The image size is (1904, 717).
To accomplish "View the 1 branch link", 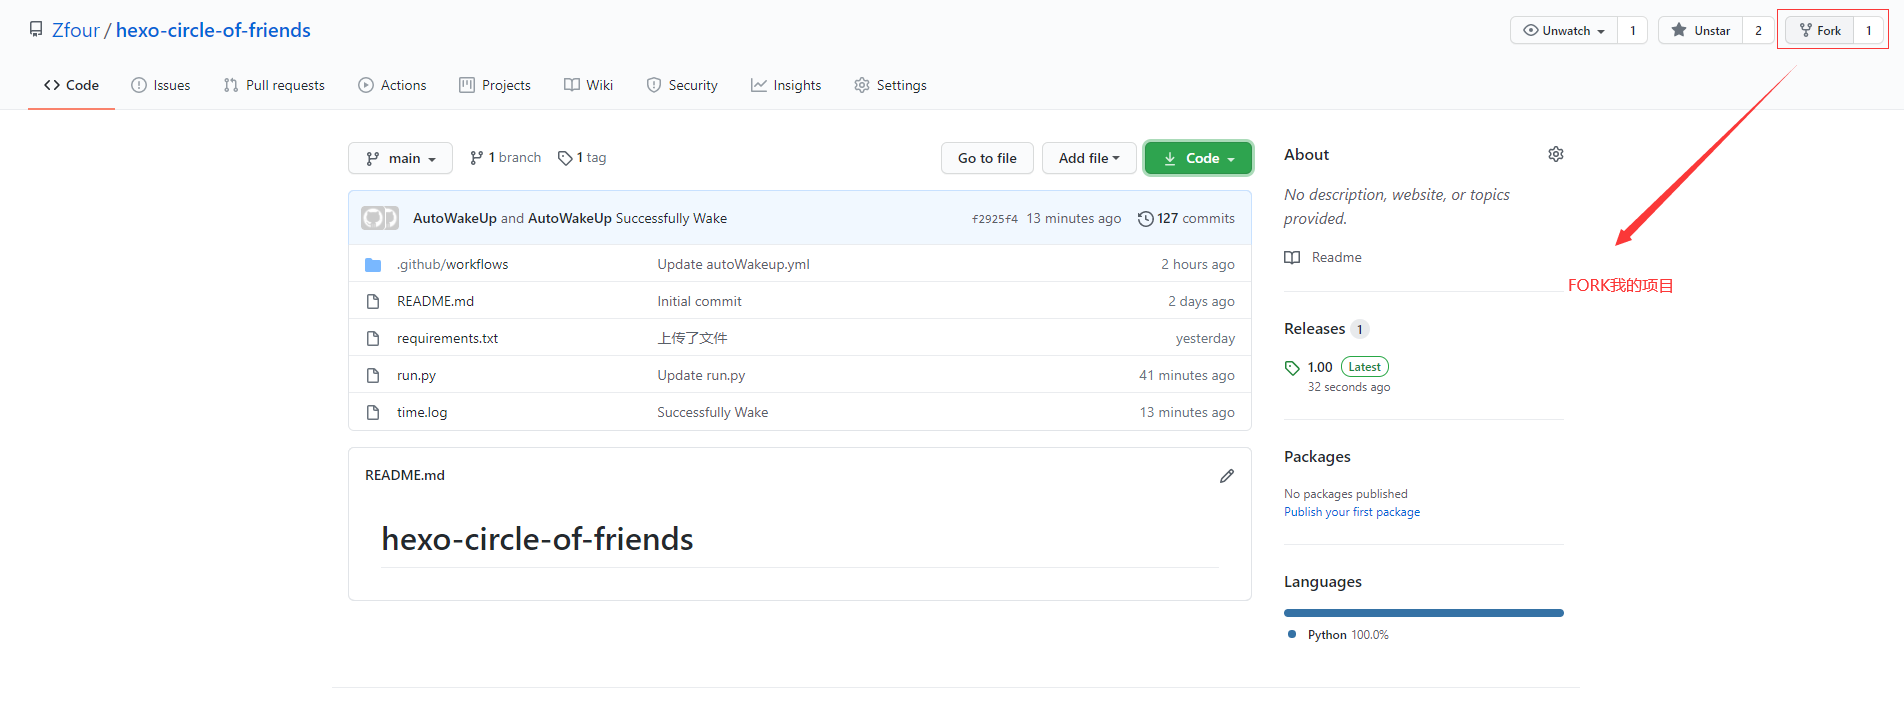I will click(x=505, y=158).
